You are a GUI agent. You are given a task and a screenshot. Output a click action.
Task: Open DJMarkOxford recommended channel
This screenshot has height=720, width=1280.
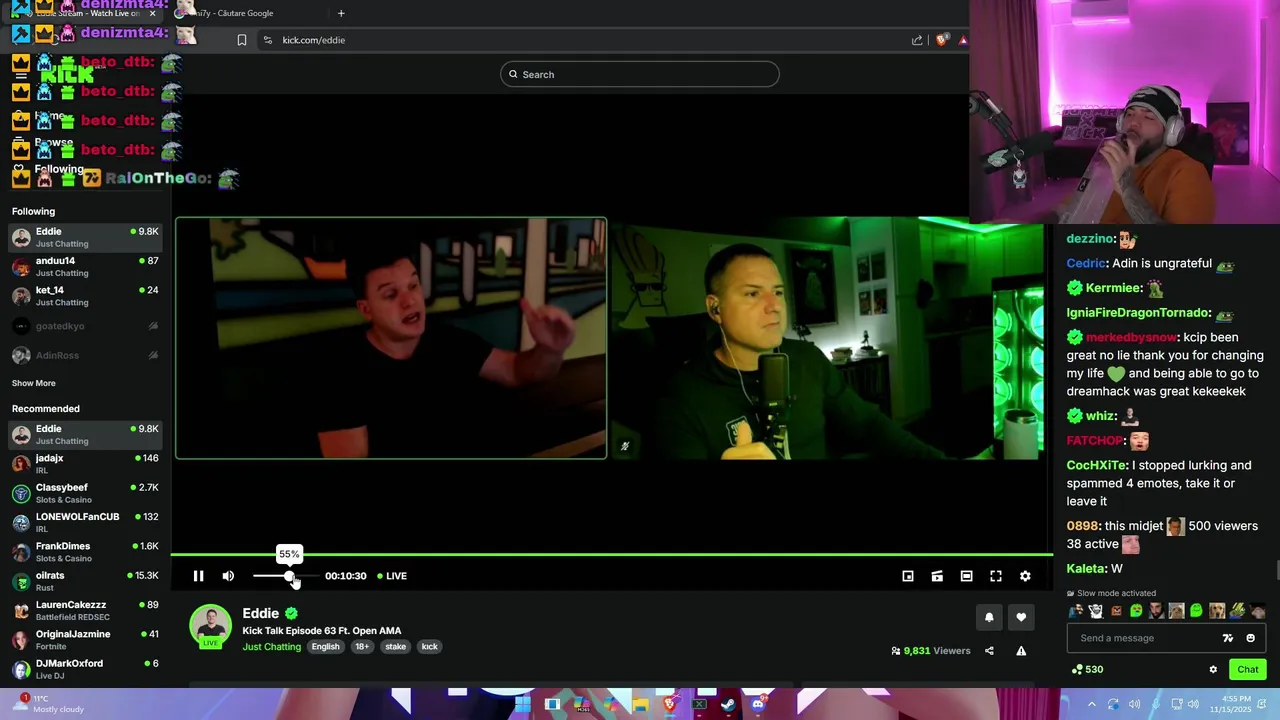tap(85, 669)
